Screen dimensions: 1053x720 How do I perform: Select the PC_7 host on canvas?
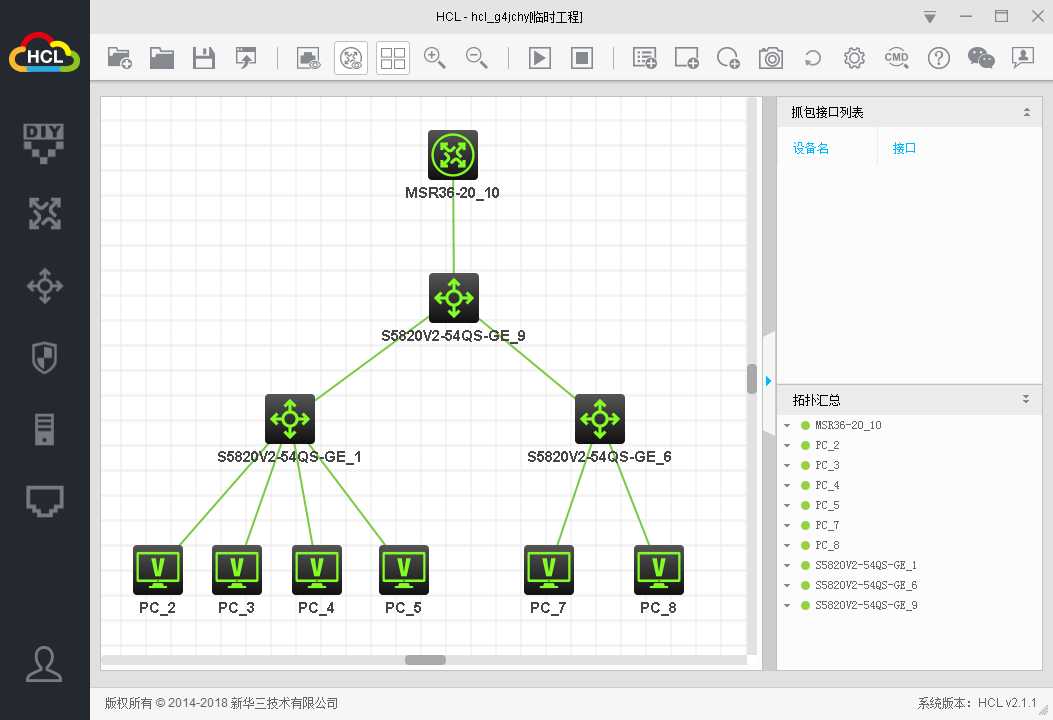click(549, 570)
